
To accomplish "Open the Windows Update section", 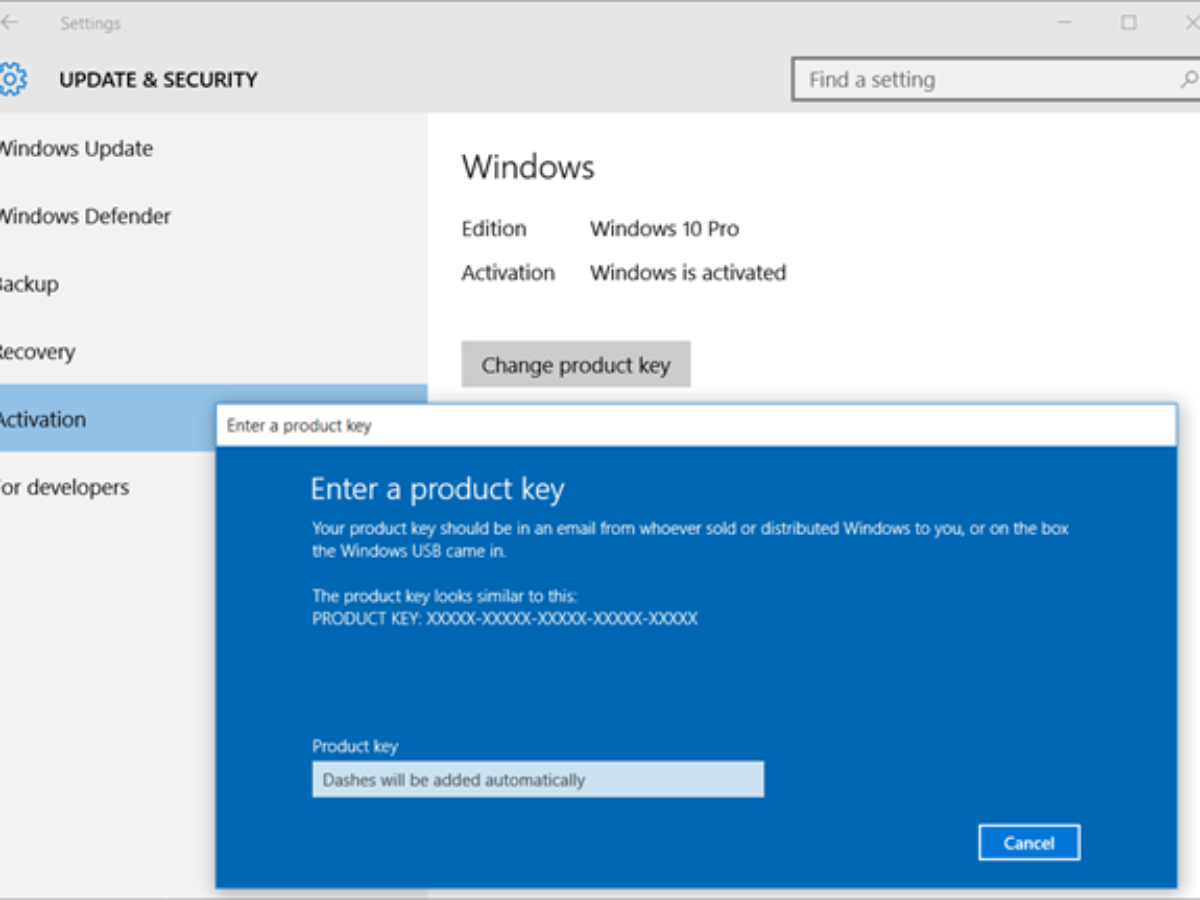I will [x=213, y=148].
